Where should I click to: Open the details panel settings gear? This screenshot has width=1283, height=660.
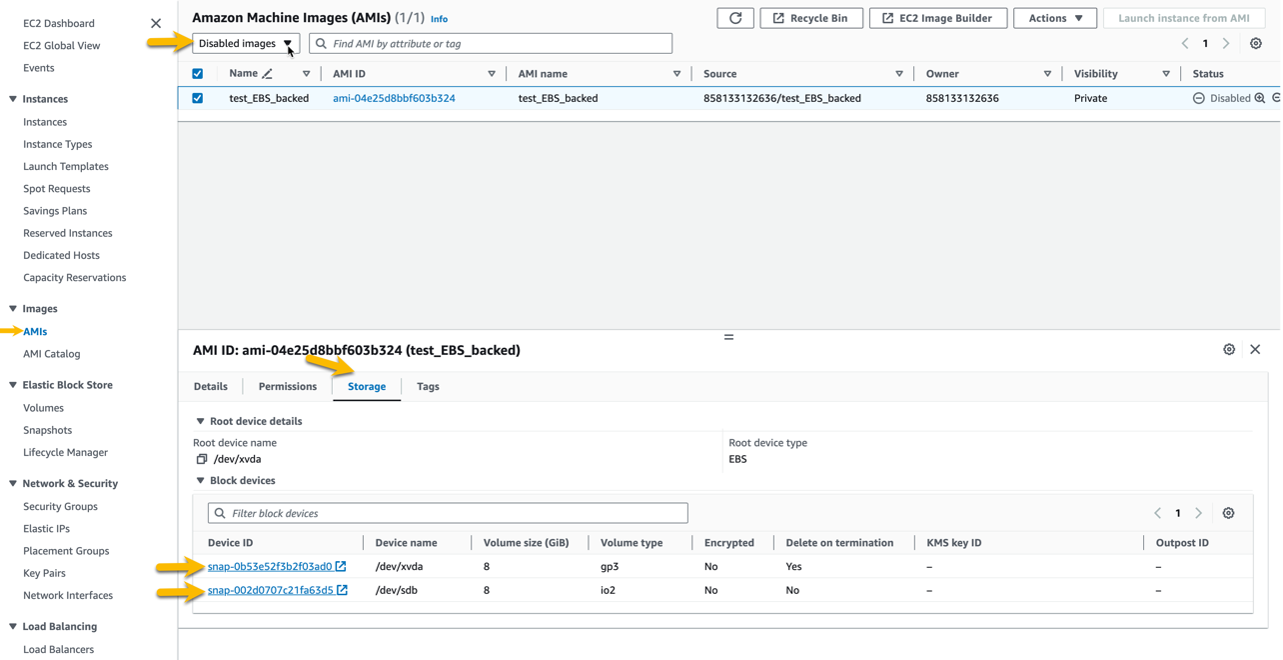click(x=1229, y=349)
